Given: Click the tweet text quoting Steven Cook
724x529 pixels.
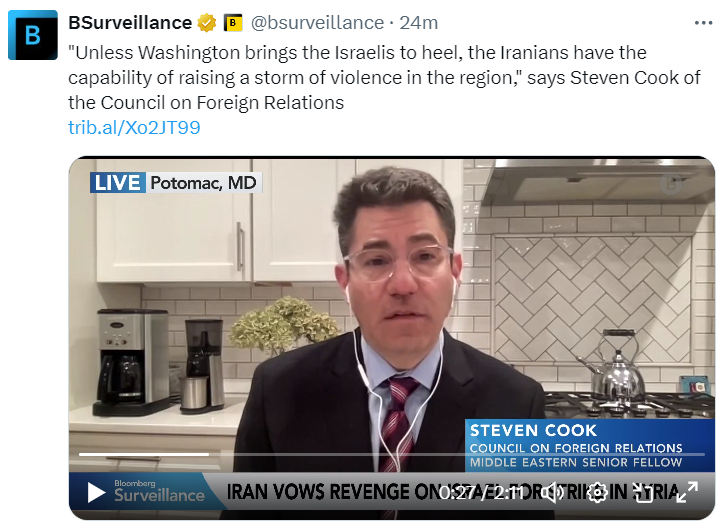Looking at the screenshot, I should pos(384,78).
